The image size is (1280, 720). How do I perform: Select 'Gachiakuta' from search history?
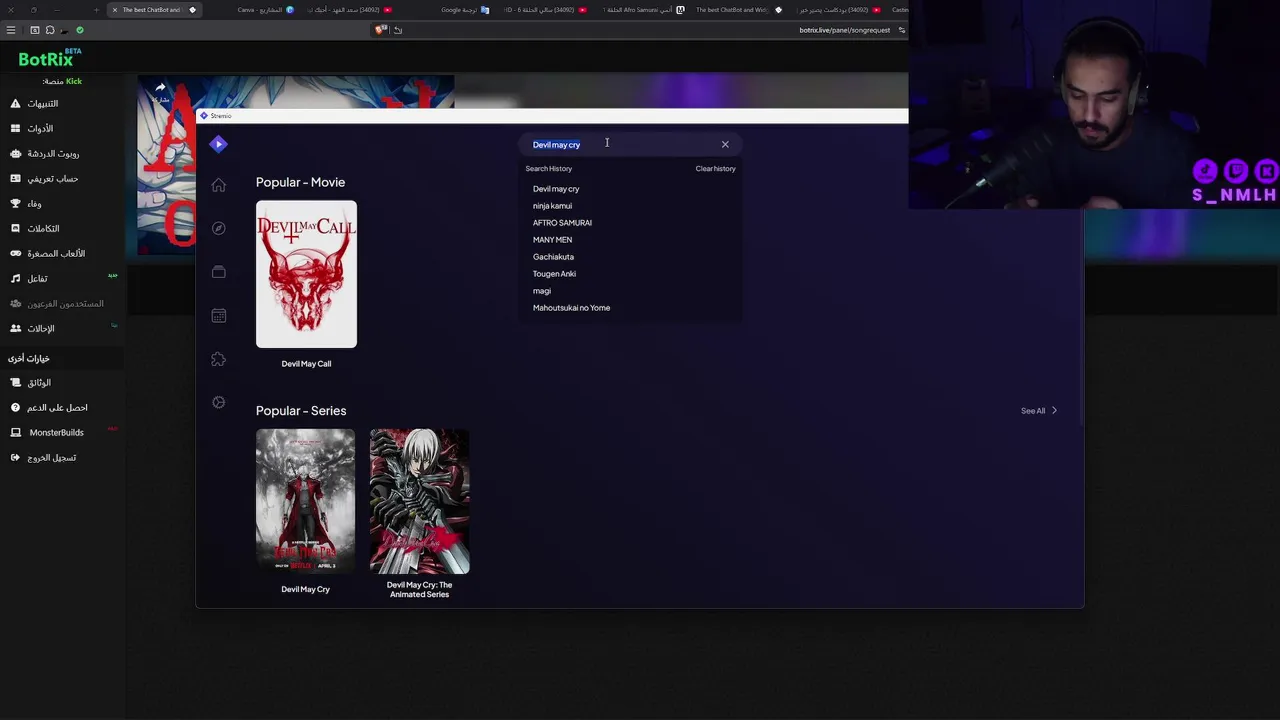click(553, 257)
